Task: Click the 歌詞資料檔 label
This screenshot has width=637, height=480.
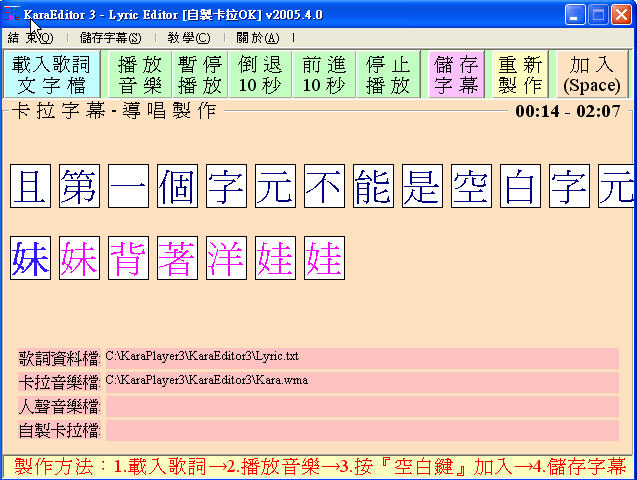Action: click(59, 359)
